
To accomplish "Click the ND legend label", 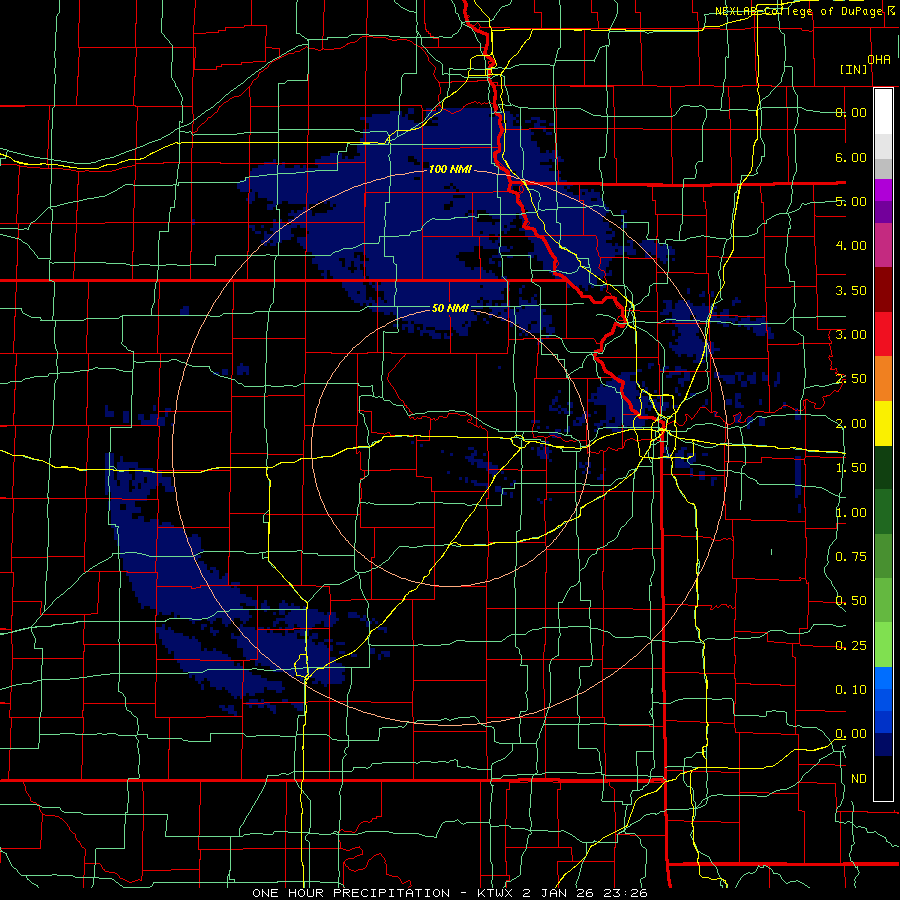I will coord(859,779).
